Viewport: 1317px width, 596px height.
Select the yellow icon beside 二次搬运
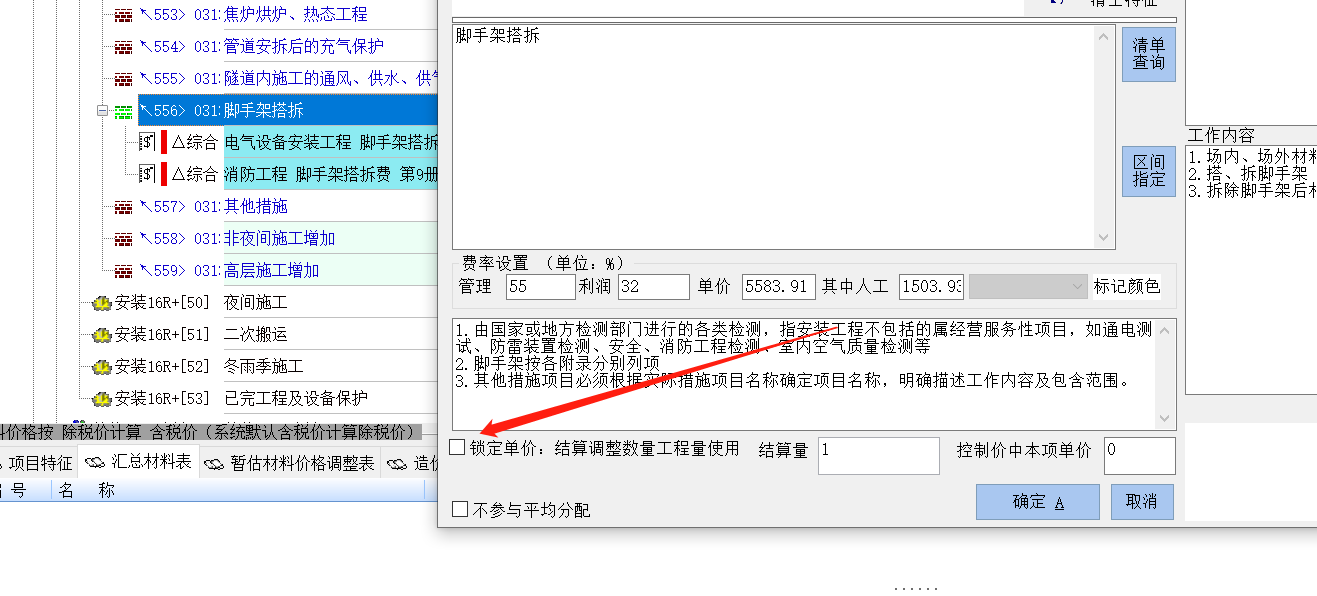point(102,334)
